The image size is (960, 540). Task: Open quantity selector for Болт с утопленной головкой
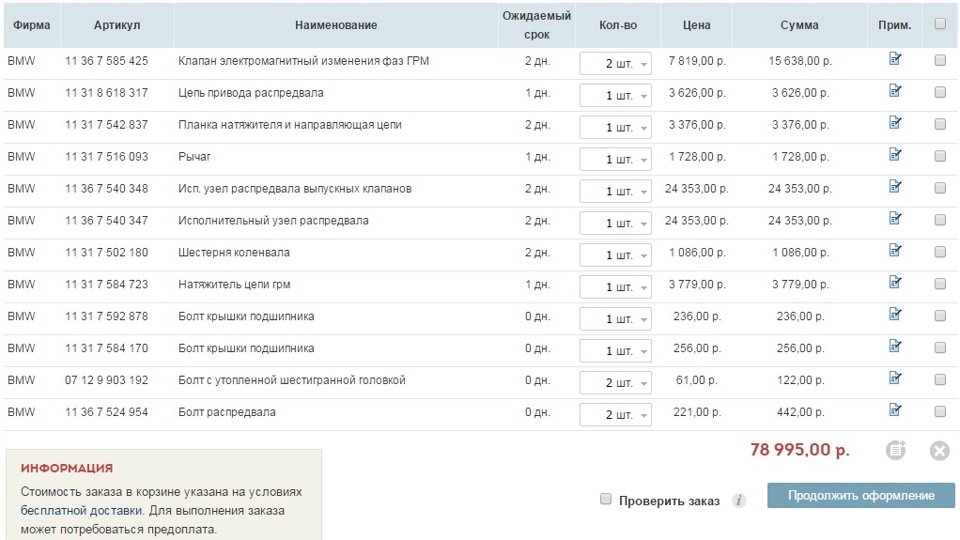[x=615, y=383]
